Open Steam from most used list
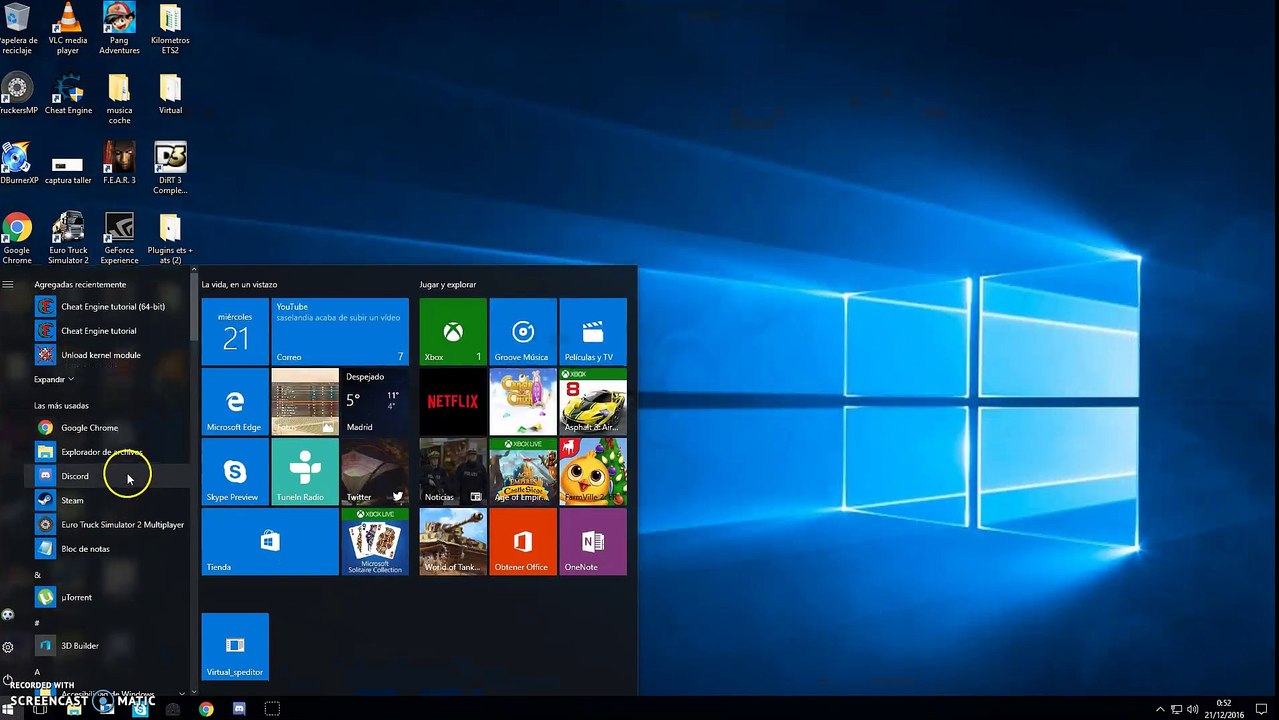The image size is (1279, 720). [110, 500]
